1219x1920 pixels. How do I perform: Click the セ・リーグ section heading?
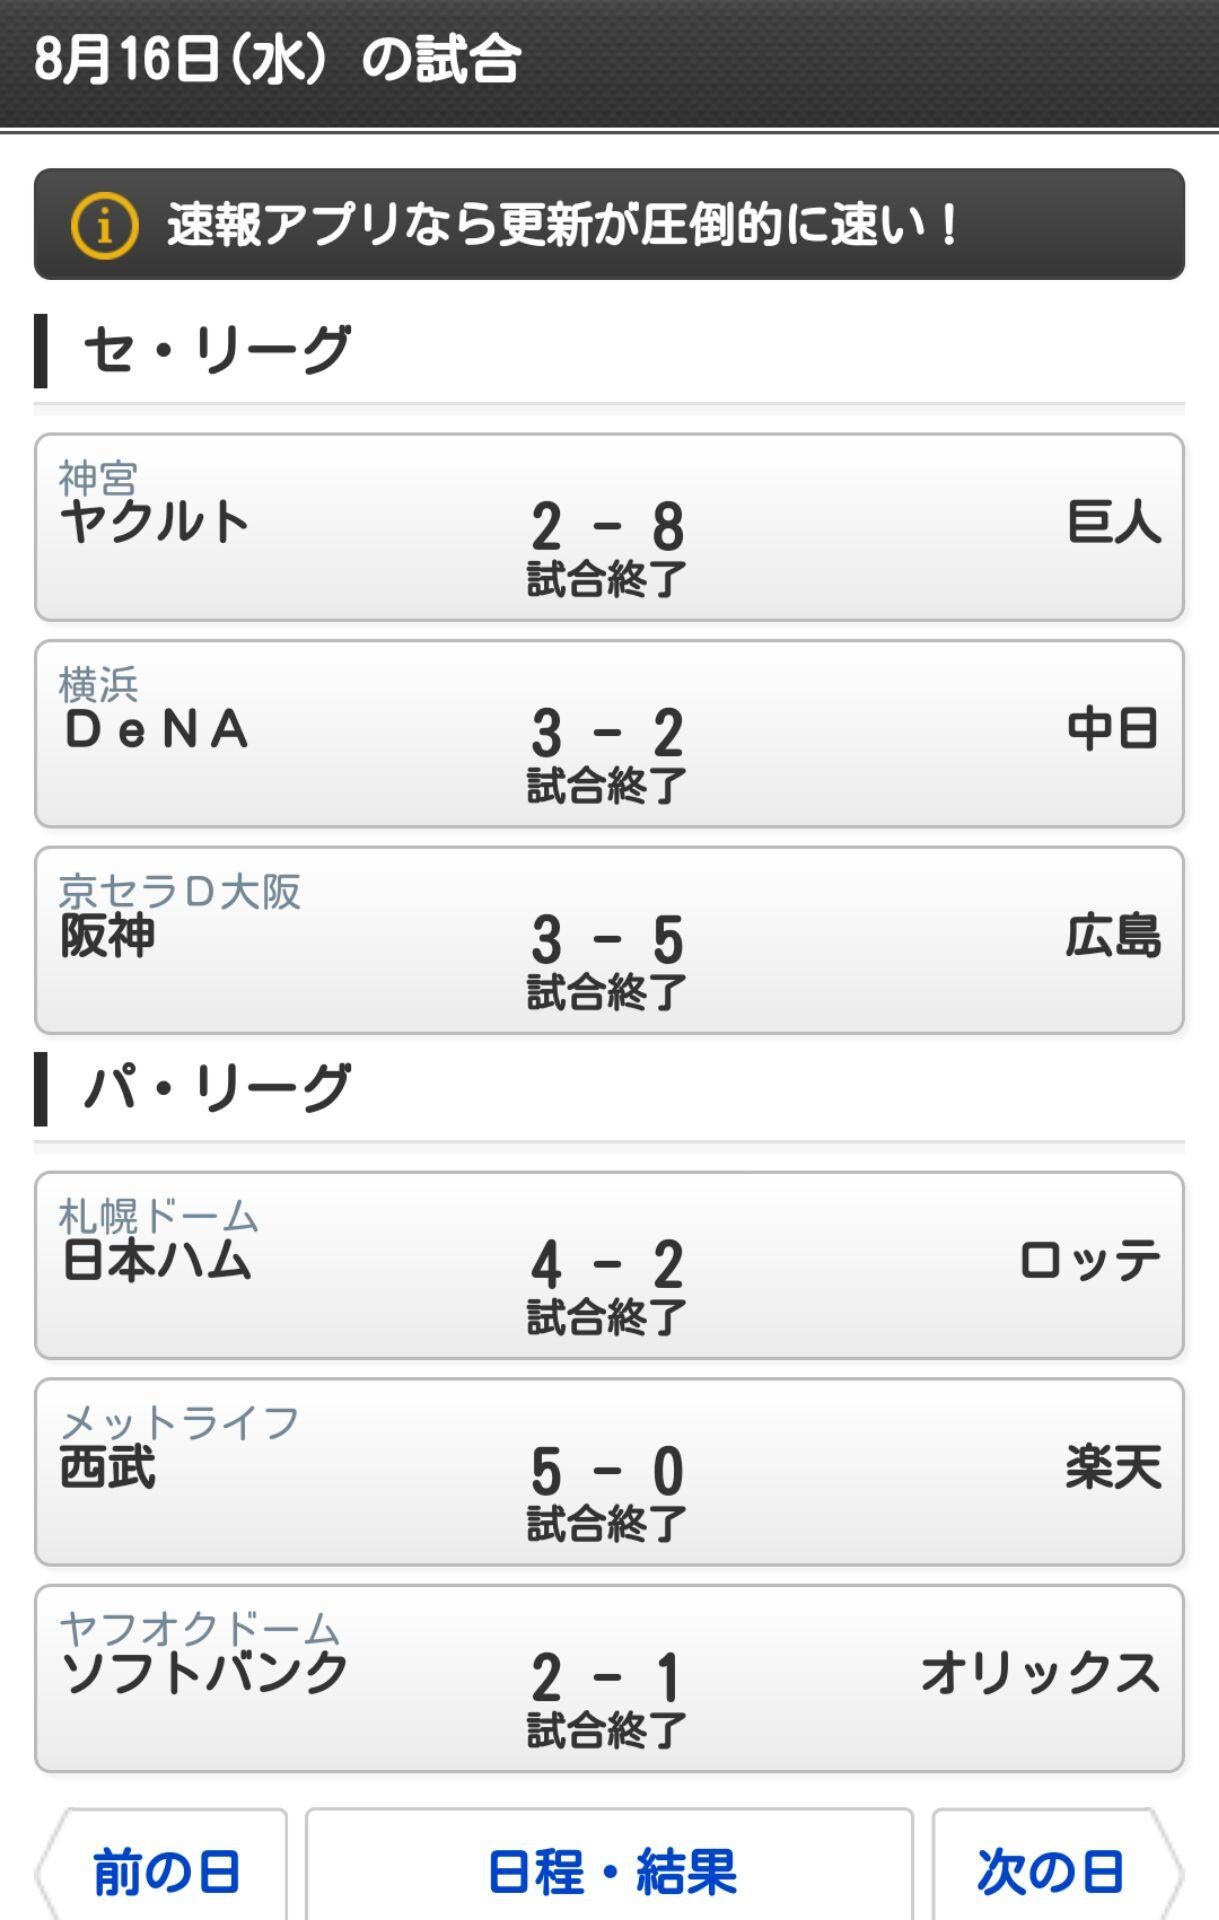point(217,350)
